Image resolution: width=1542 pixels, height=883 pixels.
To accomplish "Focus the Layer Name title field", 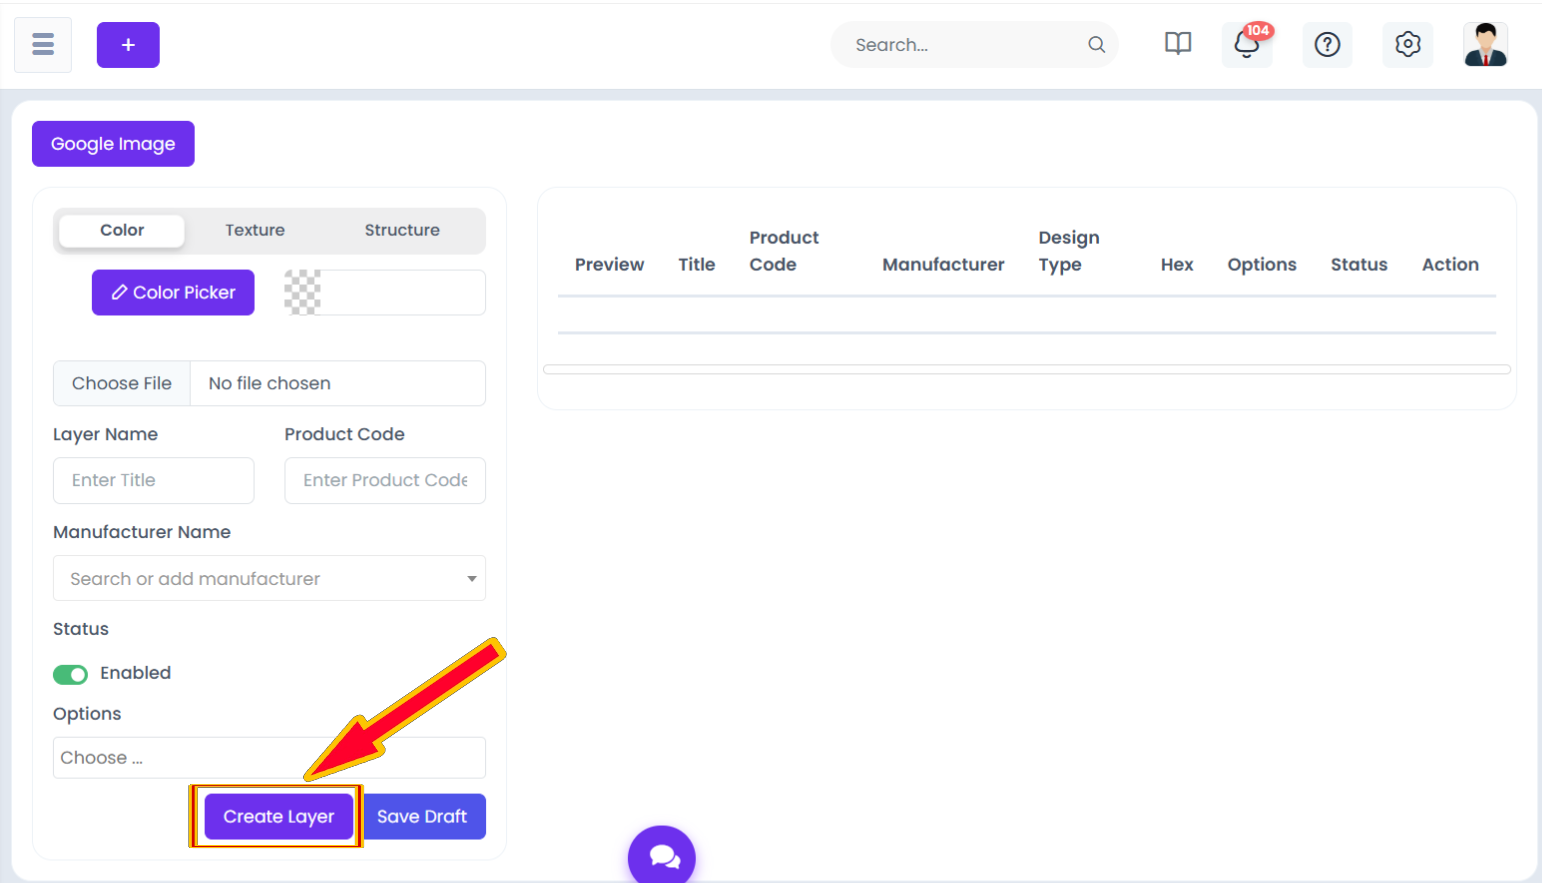I will [153, 480].
